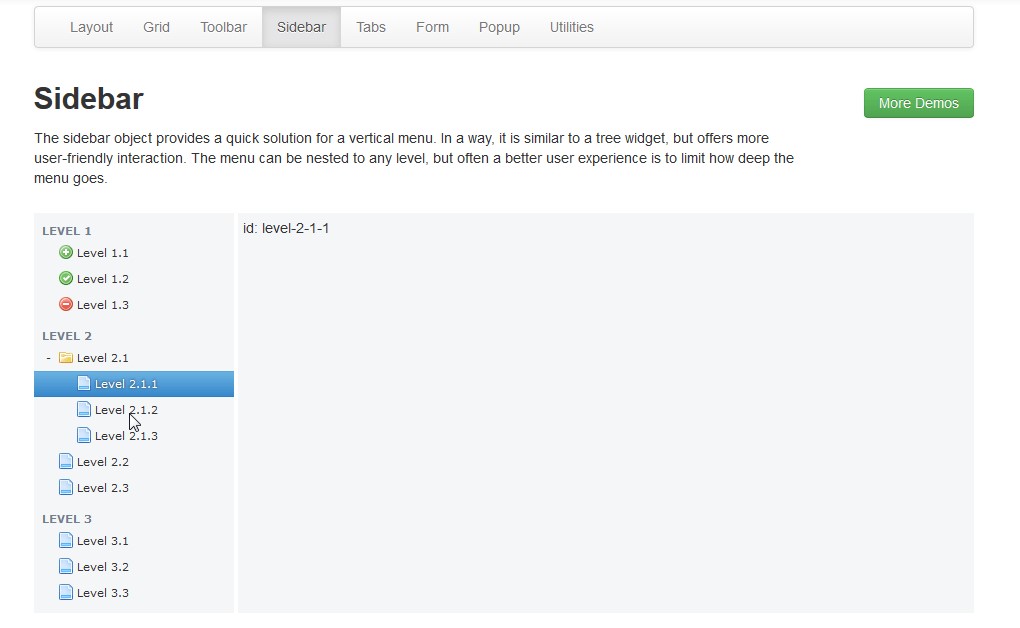Click the page icon beside Level 3.1
This screenshot has height=628, width=1020.
point(66,541)
